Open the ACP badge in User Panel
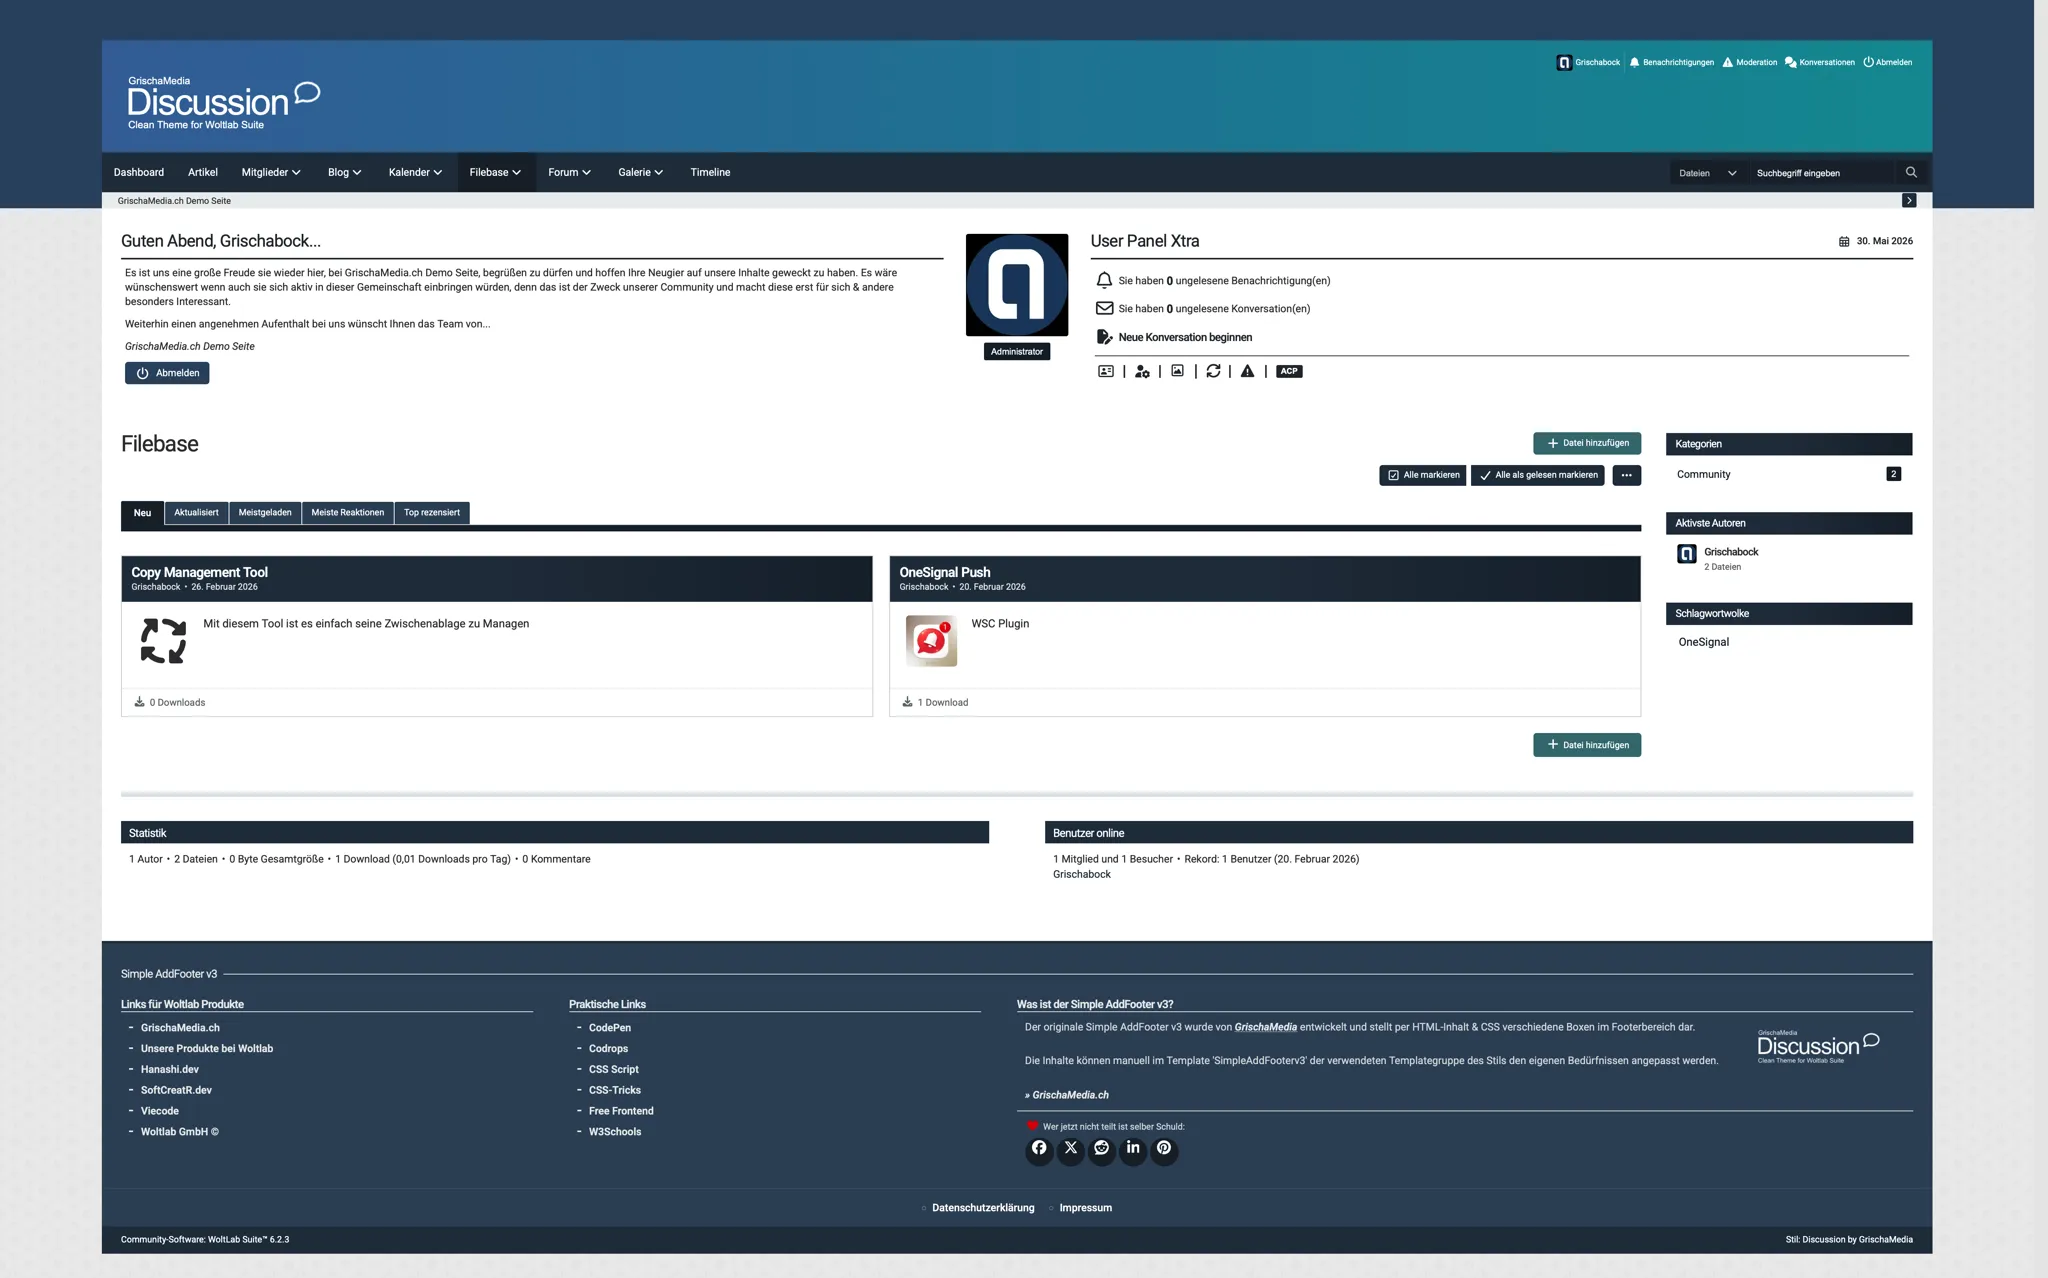 pos(1289,371)
